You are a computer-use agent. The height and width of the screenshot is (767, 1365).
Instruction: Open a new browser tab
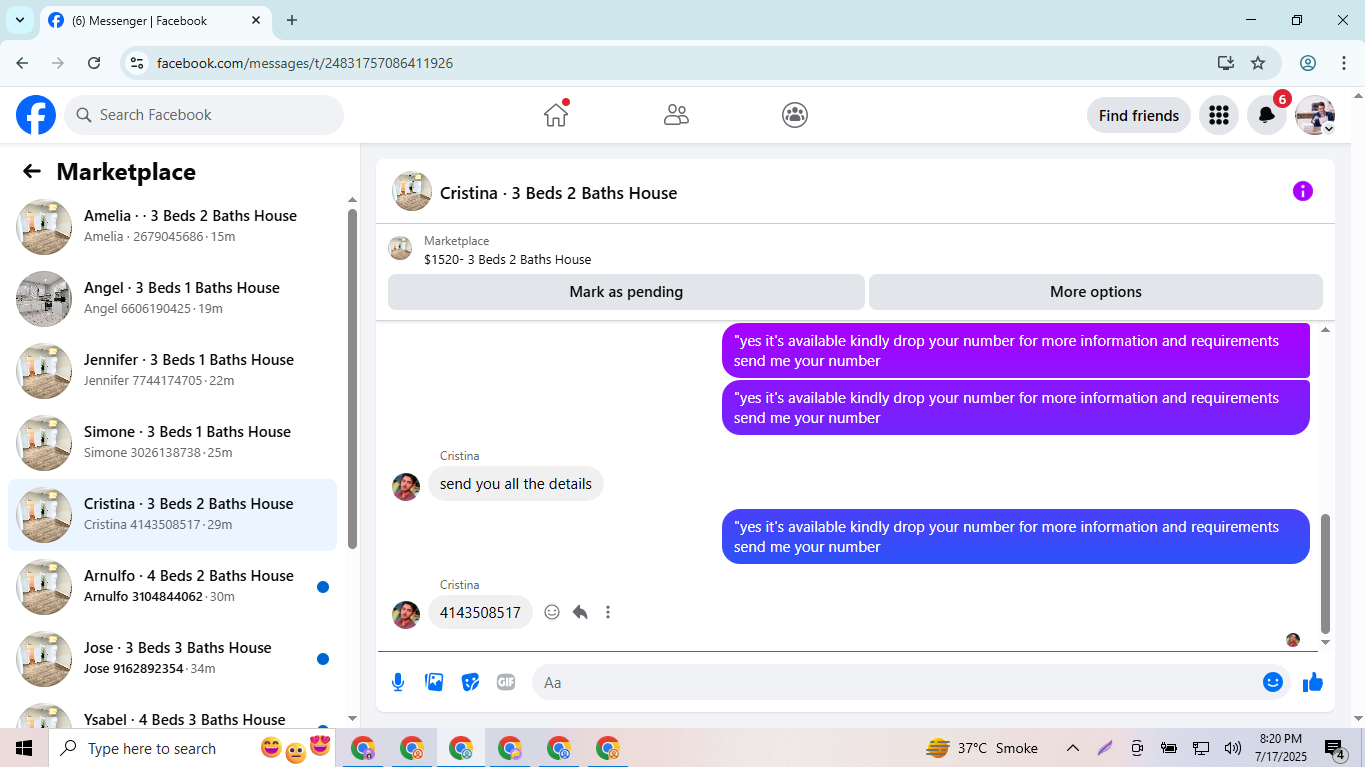(x=292, y=20)
